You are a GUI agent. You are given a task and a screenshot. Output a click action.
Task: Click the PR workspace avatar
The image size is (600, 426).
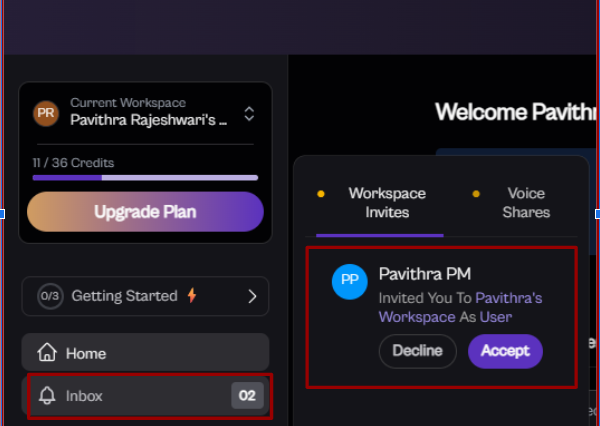45,113
